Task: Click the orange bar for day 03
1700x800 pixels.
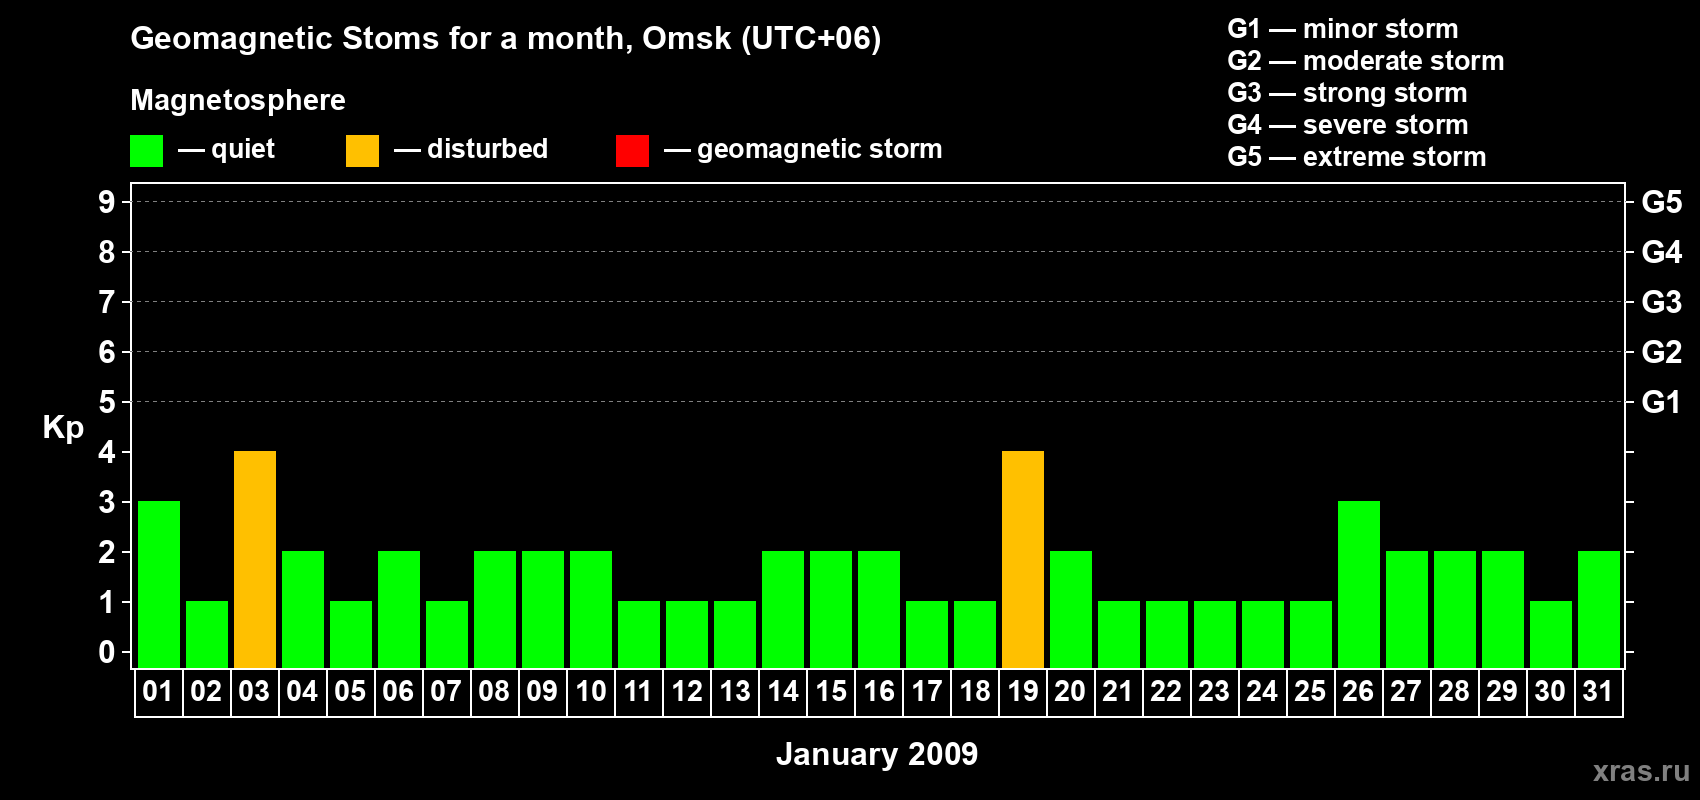Action: click(255, 560)
